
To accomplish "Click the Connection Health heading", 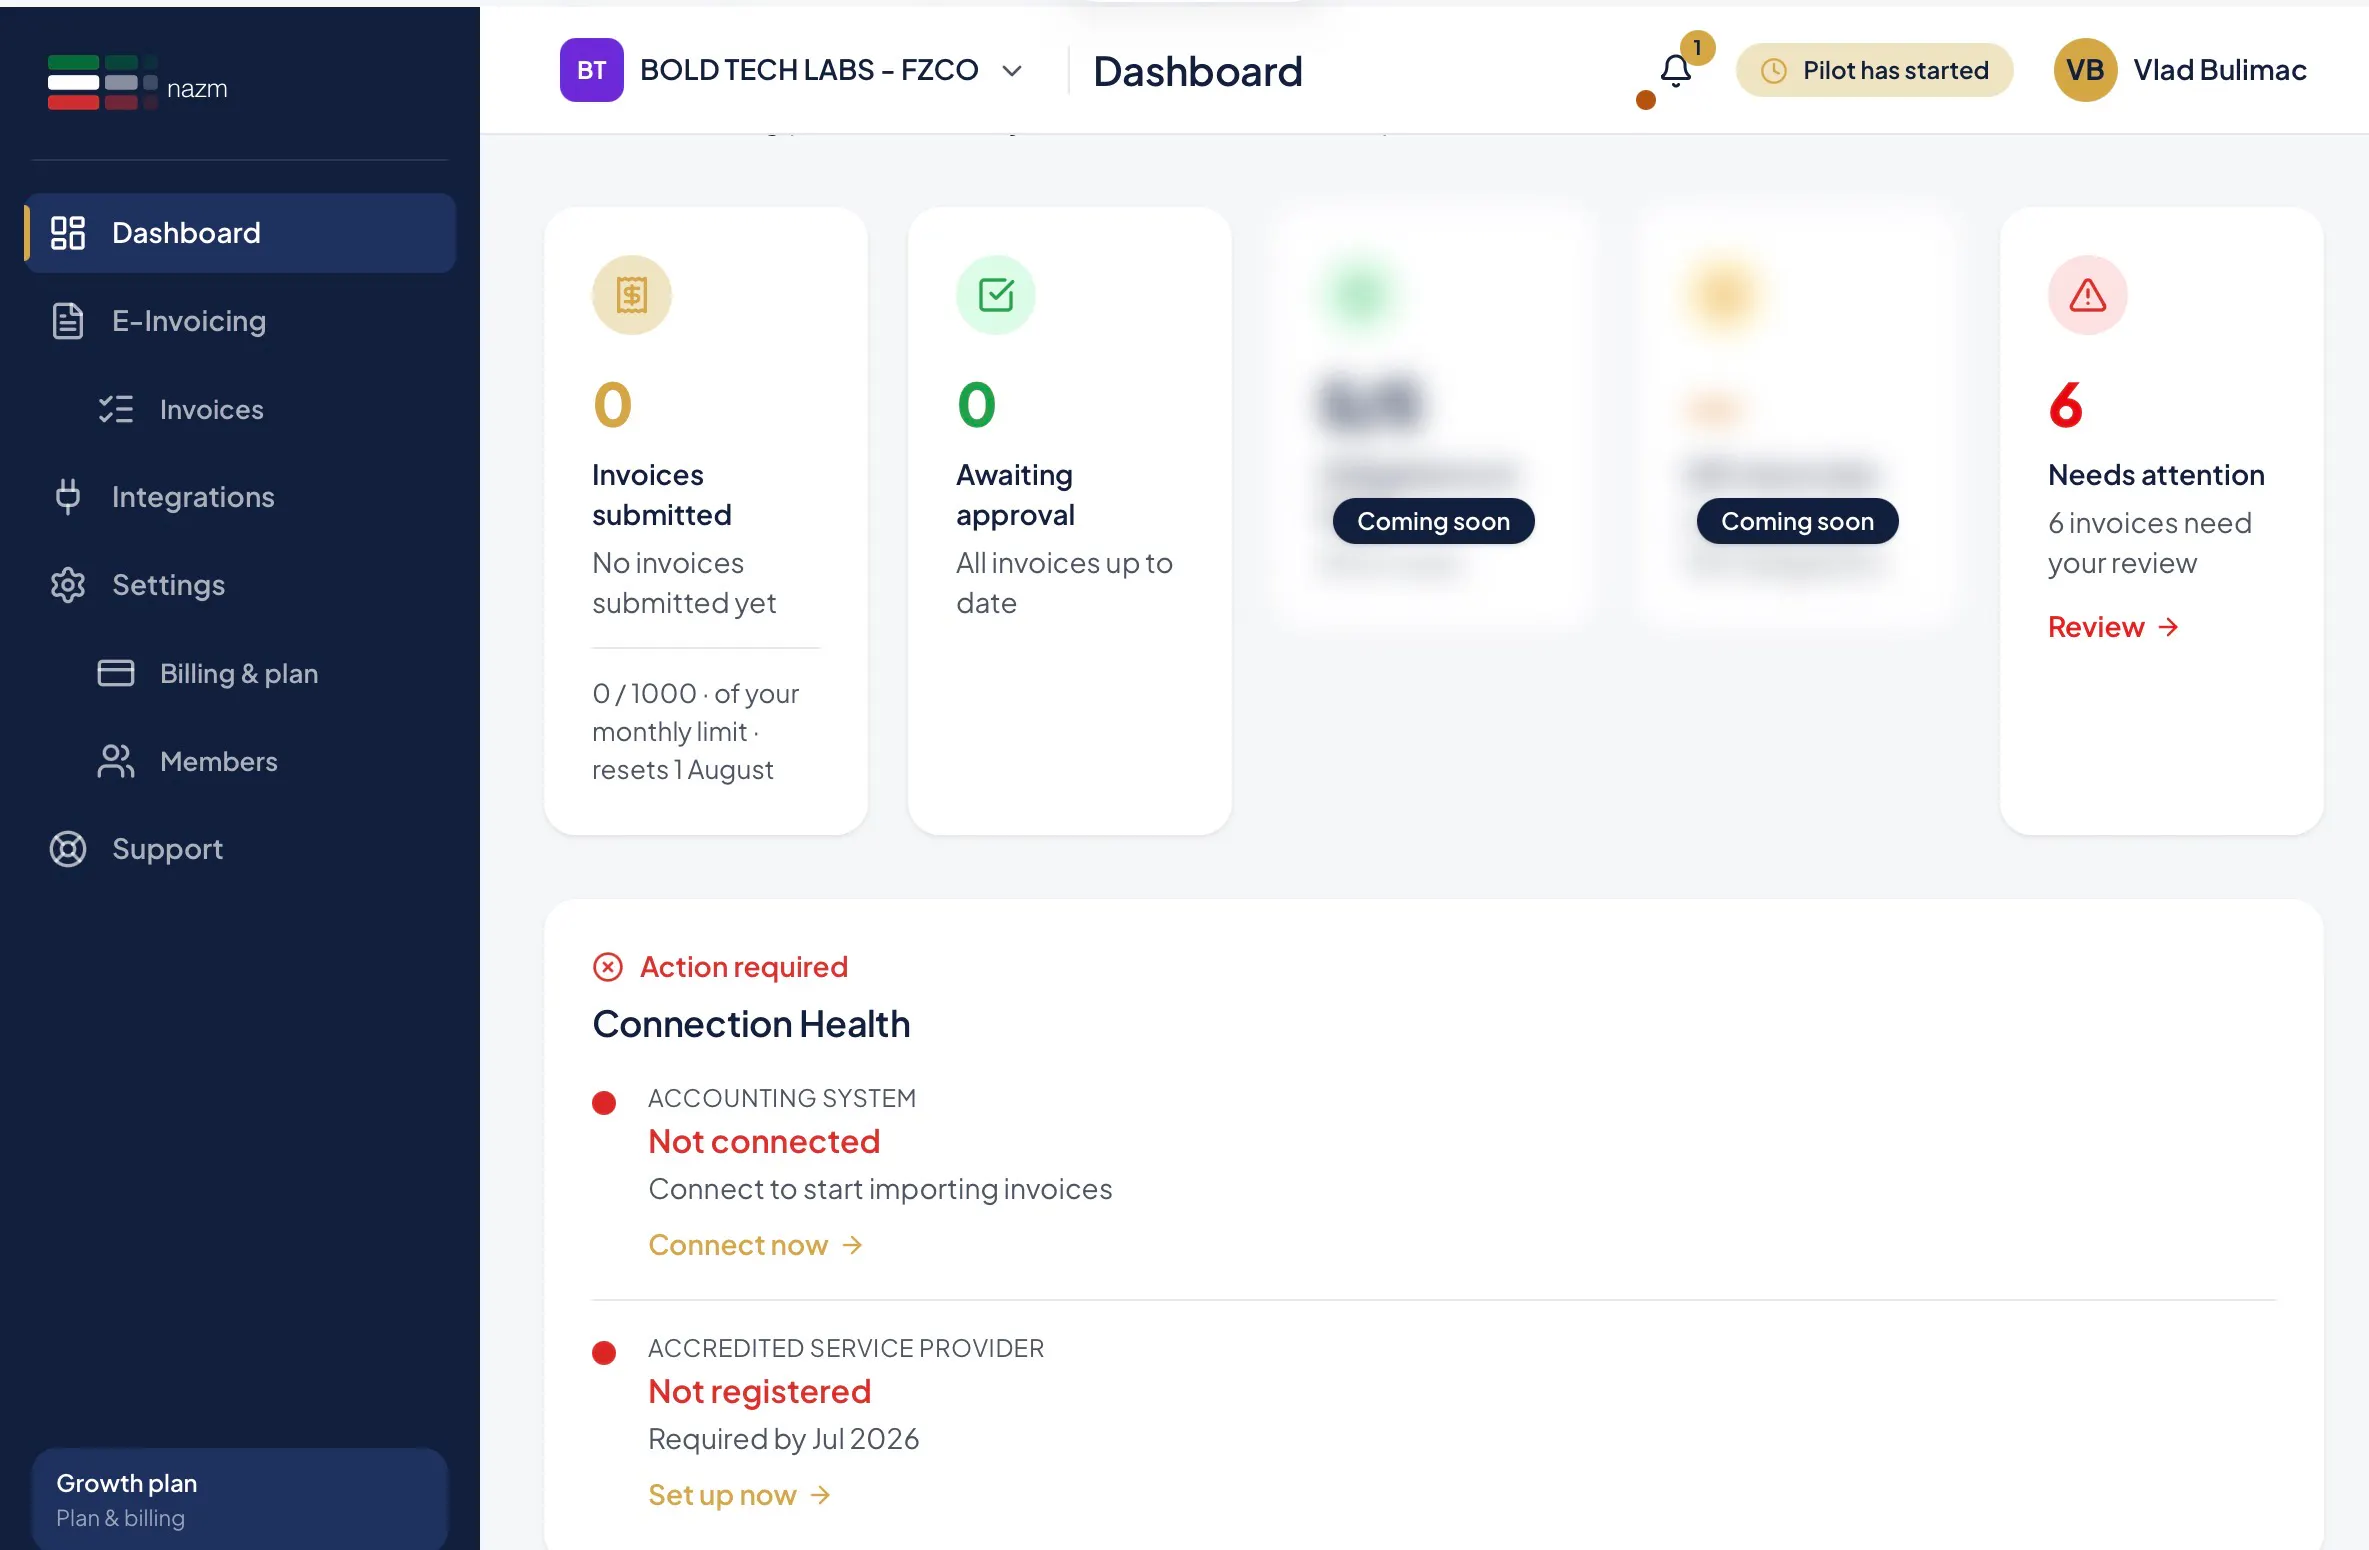I will tap(751, 1024).
